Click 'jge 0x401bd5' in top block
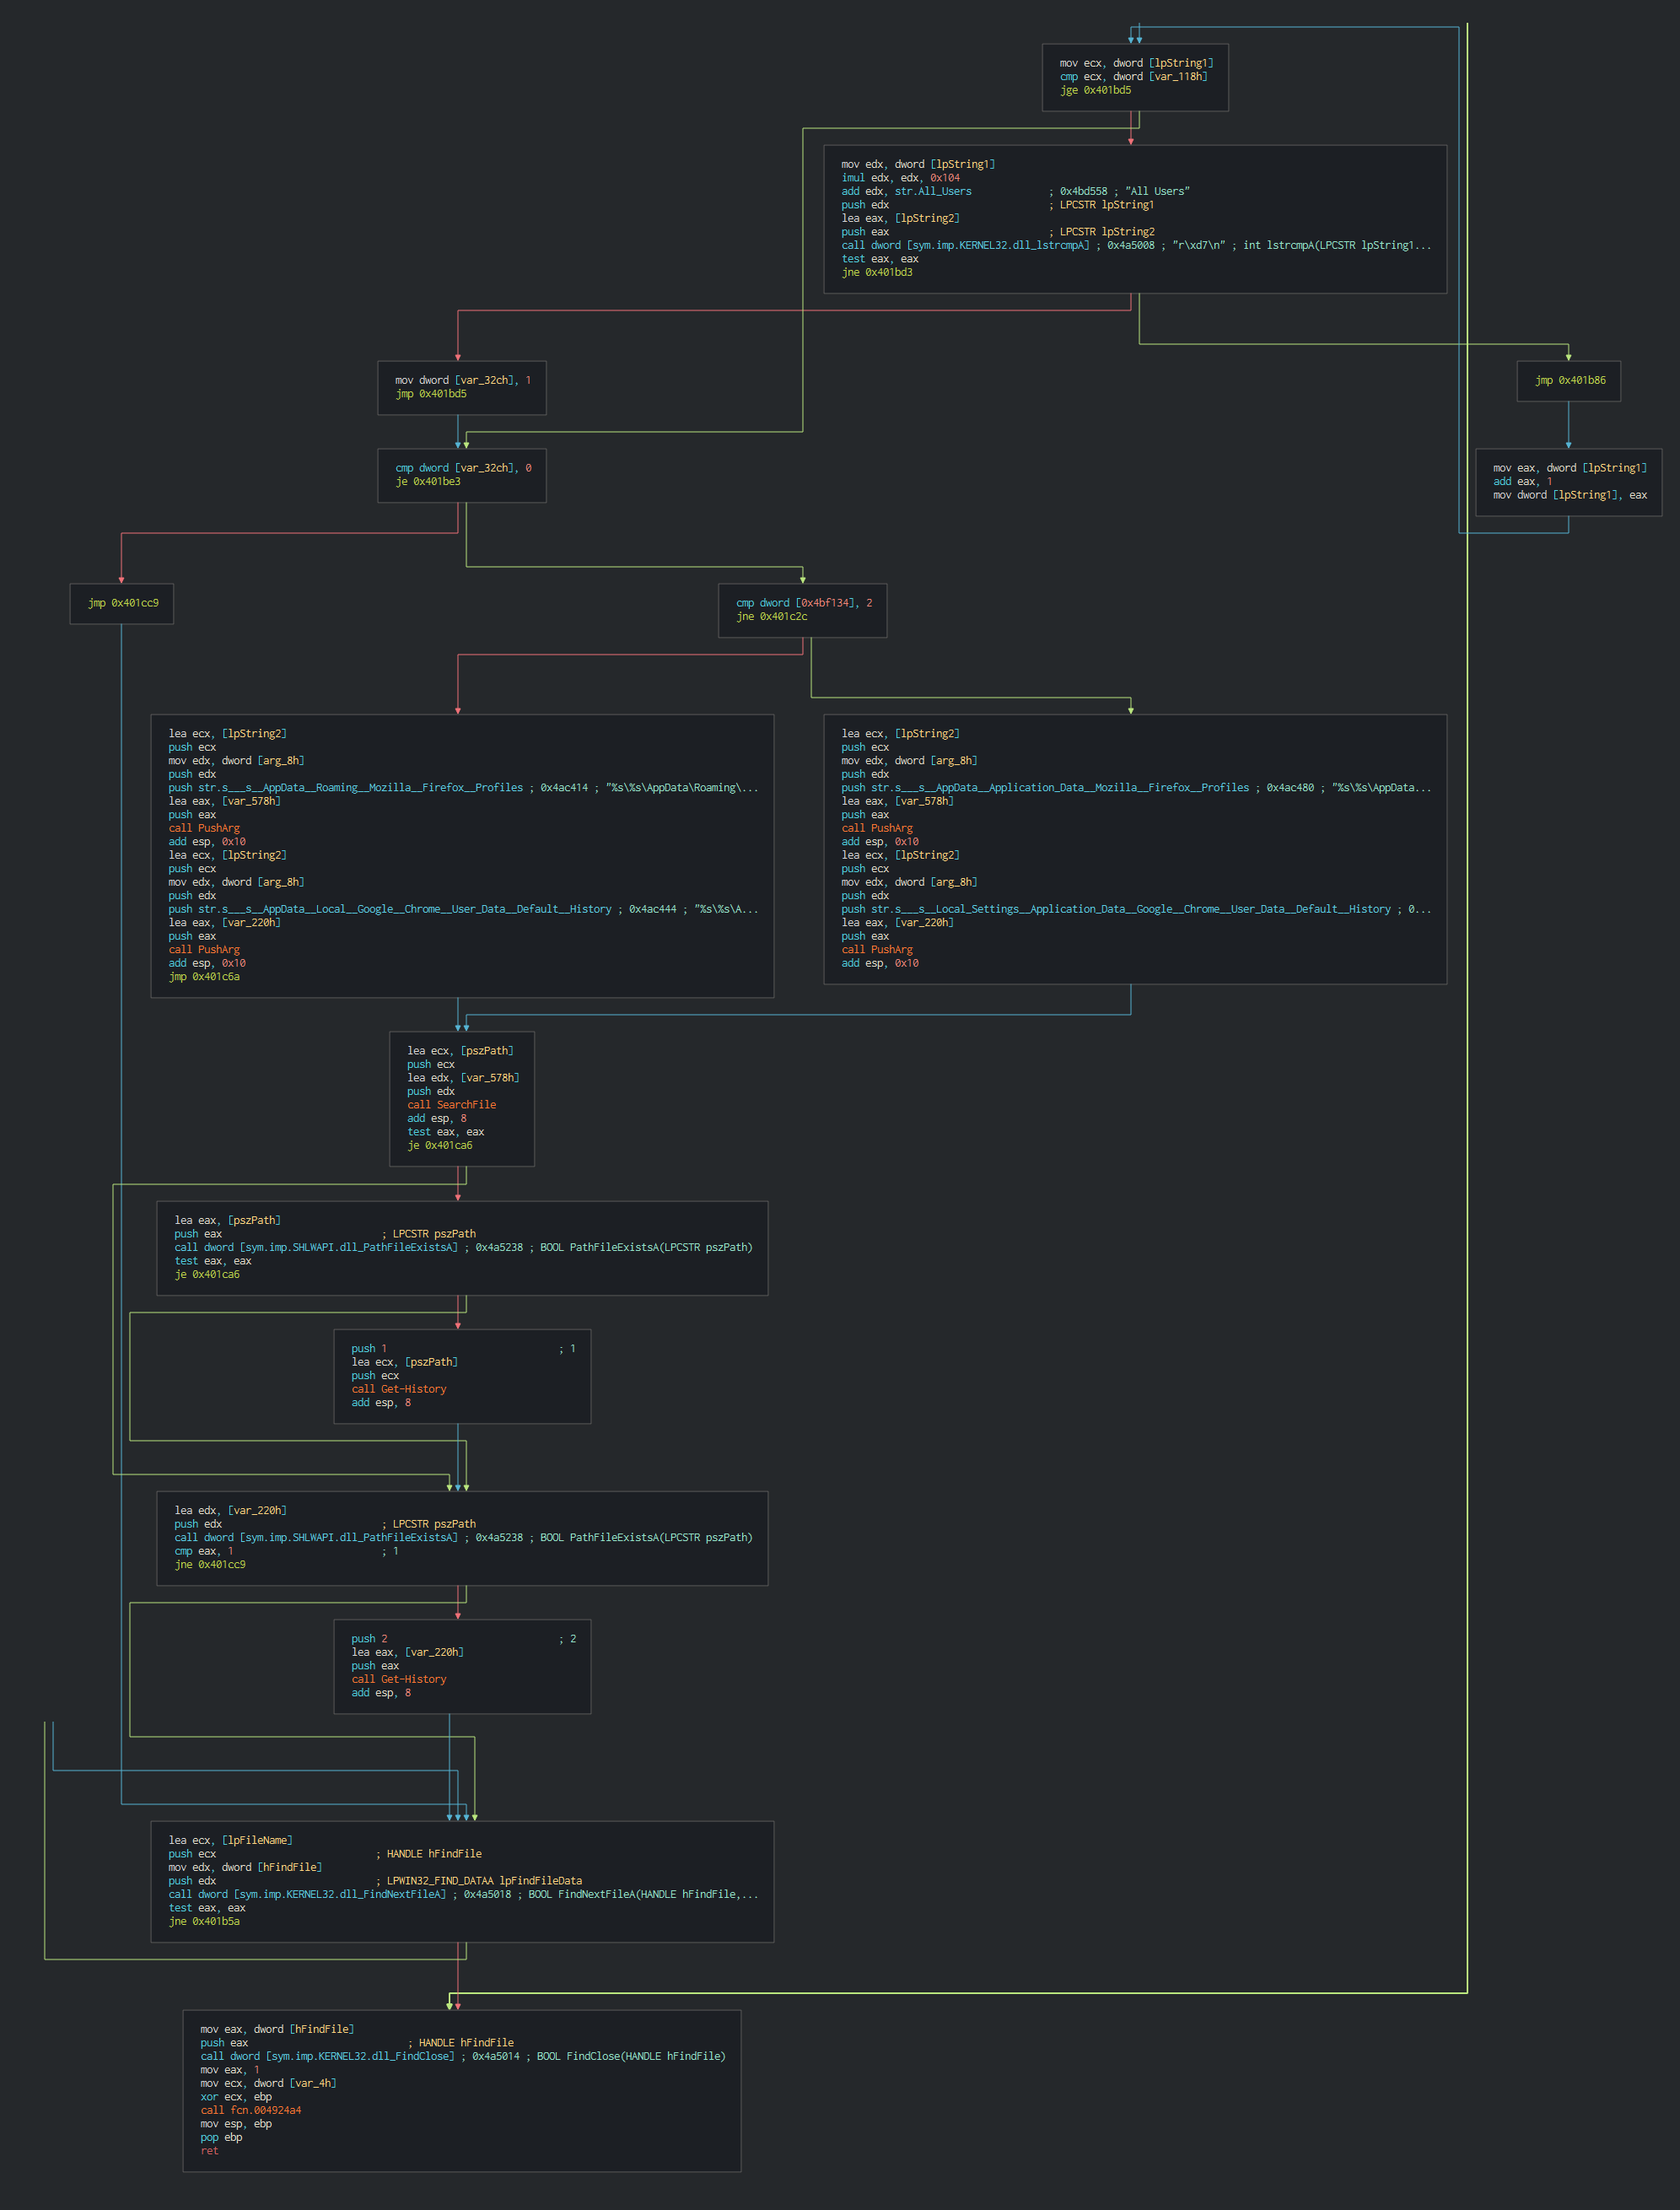1680x2210 pixels. 1095,90
